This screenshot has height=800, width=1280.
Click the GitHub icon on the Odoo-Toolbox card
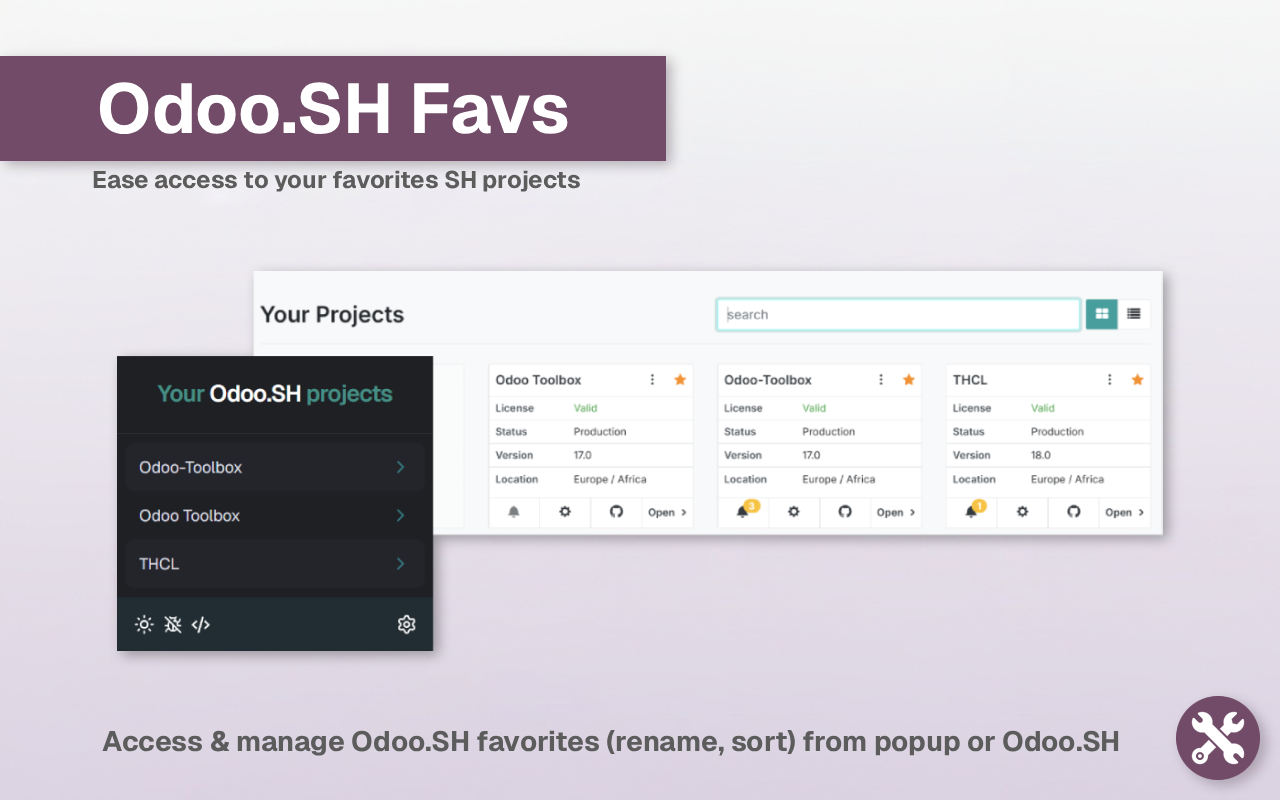pos(845,512)
